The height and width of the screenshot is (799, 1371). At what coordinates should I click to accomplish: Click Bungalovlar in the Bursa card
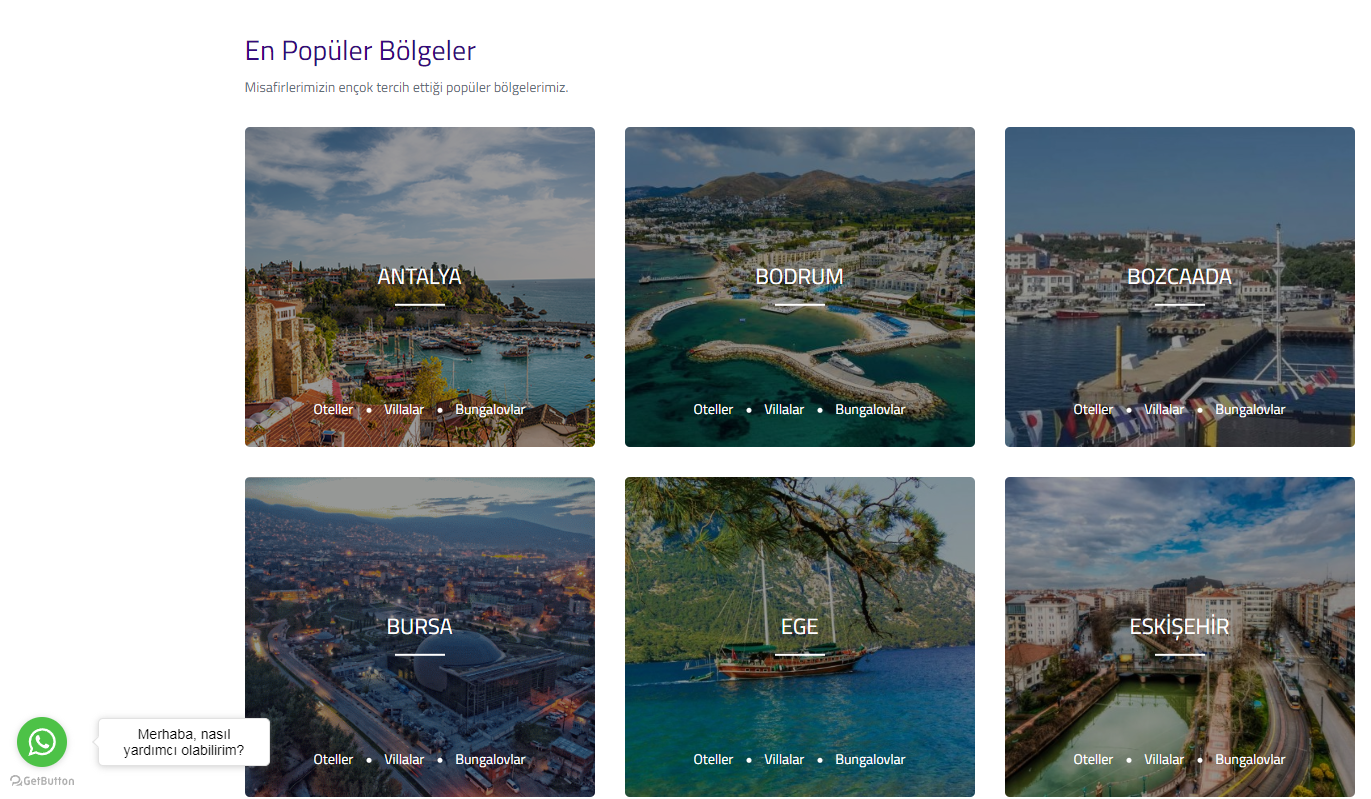(x=490, y=759)
